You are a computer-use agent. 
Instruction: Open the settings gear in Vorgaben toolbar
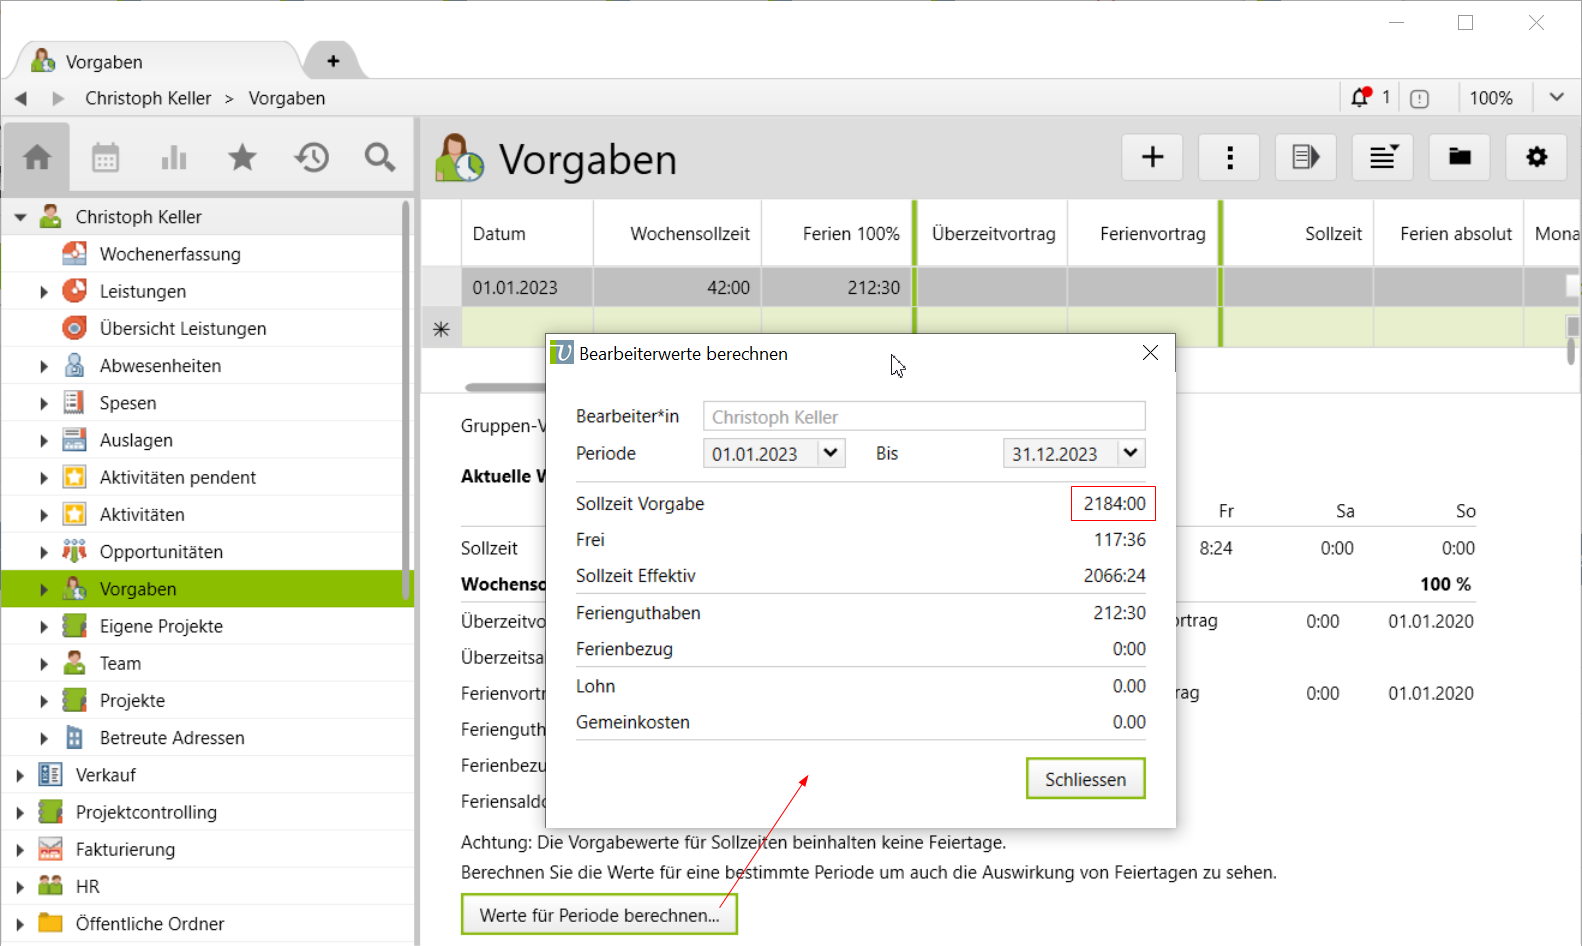(x=1536, y=157)
